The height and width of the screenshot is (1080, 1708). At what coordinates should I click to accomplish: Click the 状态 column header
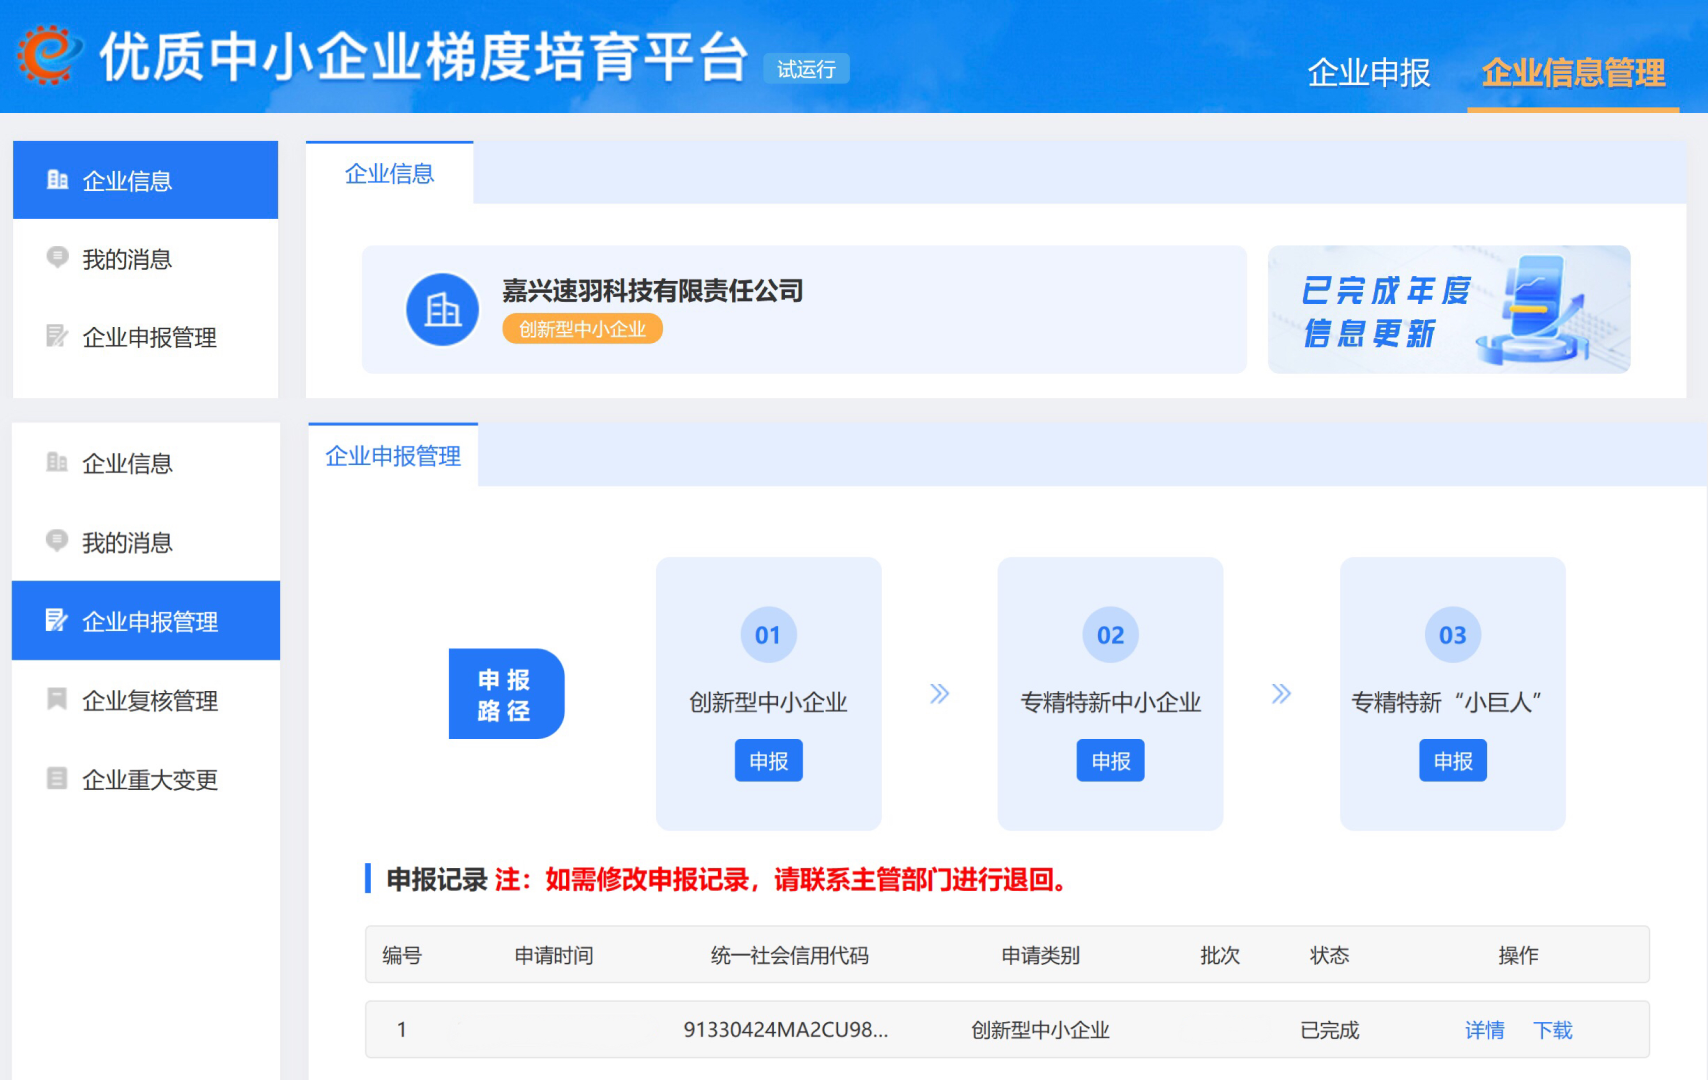(1330, 956)
